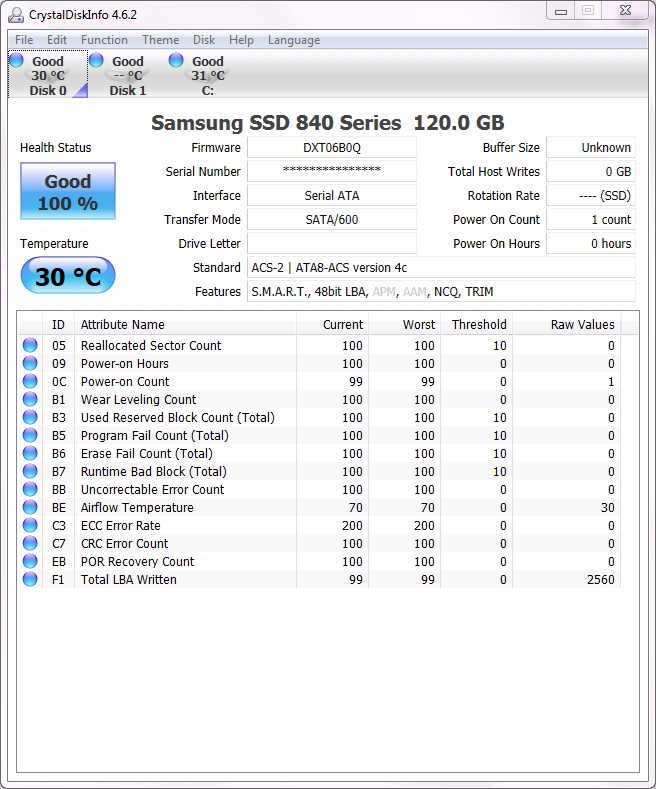Click status orb for Uncorrectable Error Count
The image size is (656, 789).
coord(30,489)
